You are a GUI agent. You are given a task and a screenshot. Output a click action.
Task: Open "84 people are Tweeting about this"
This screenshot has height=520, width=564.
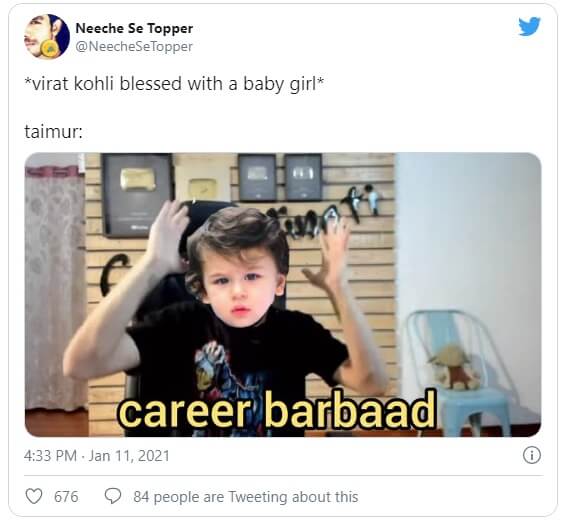click(x=246, y=497)
